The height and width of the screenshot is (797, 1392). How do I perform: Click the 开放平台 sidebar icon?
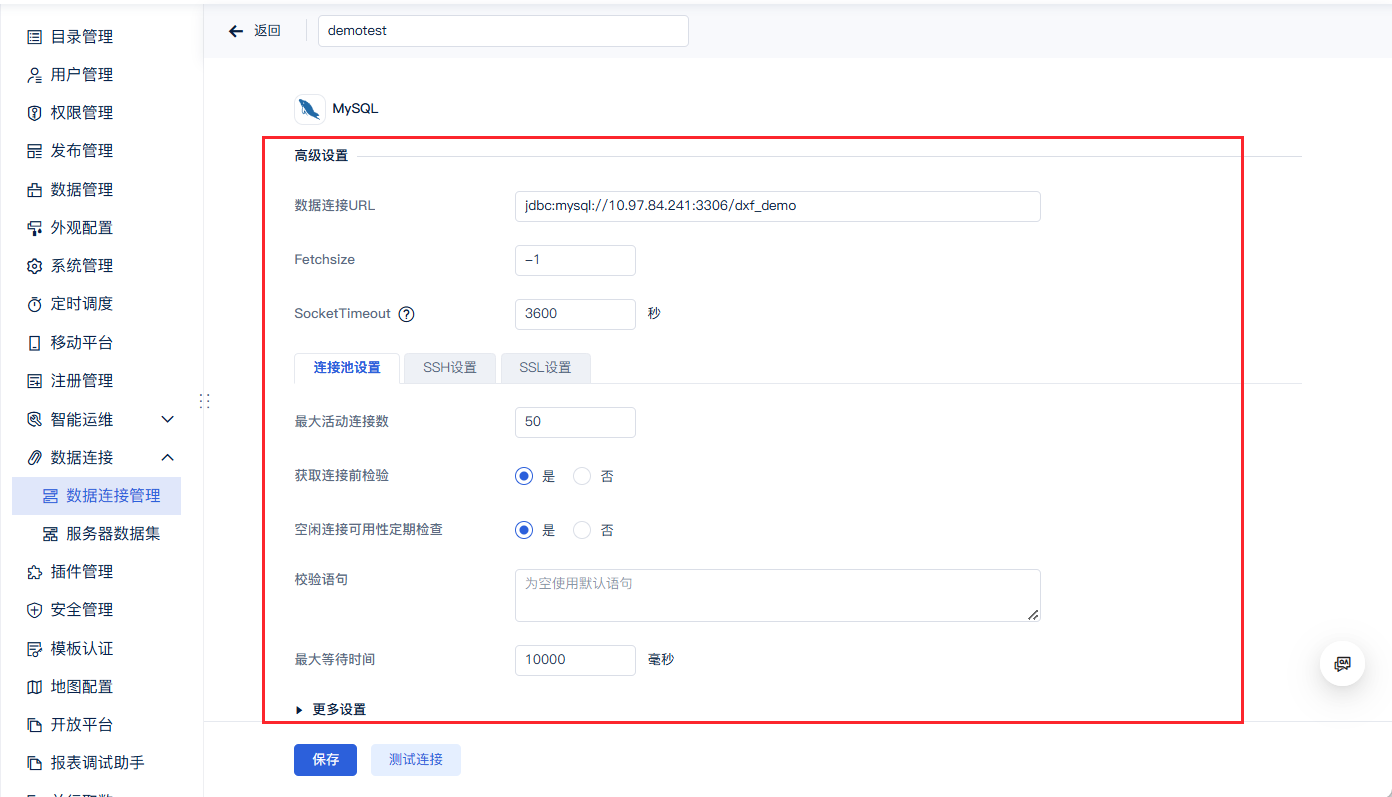pyautogui.click(x=34, y=725)
